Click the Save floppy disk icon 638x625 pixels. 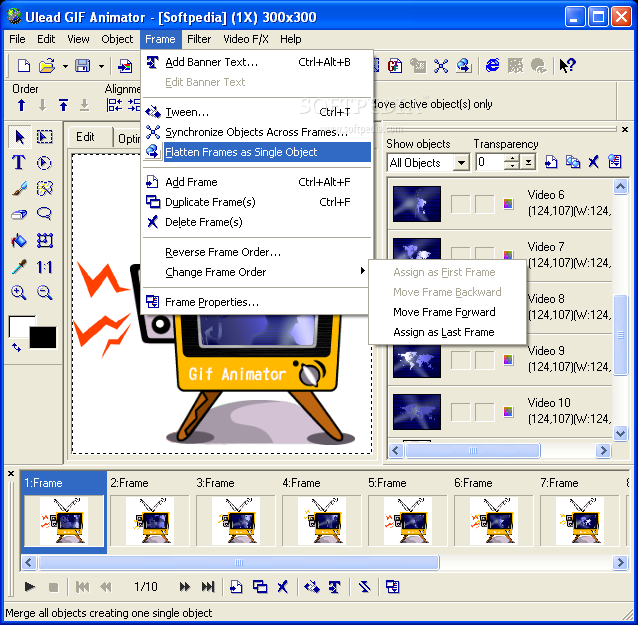83,66
